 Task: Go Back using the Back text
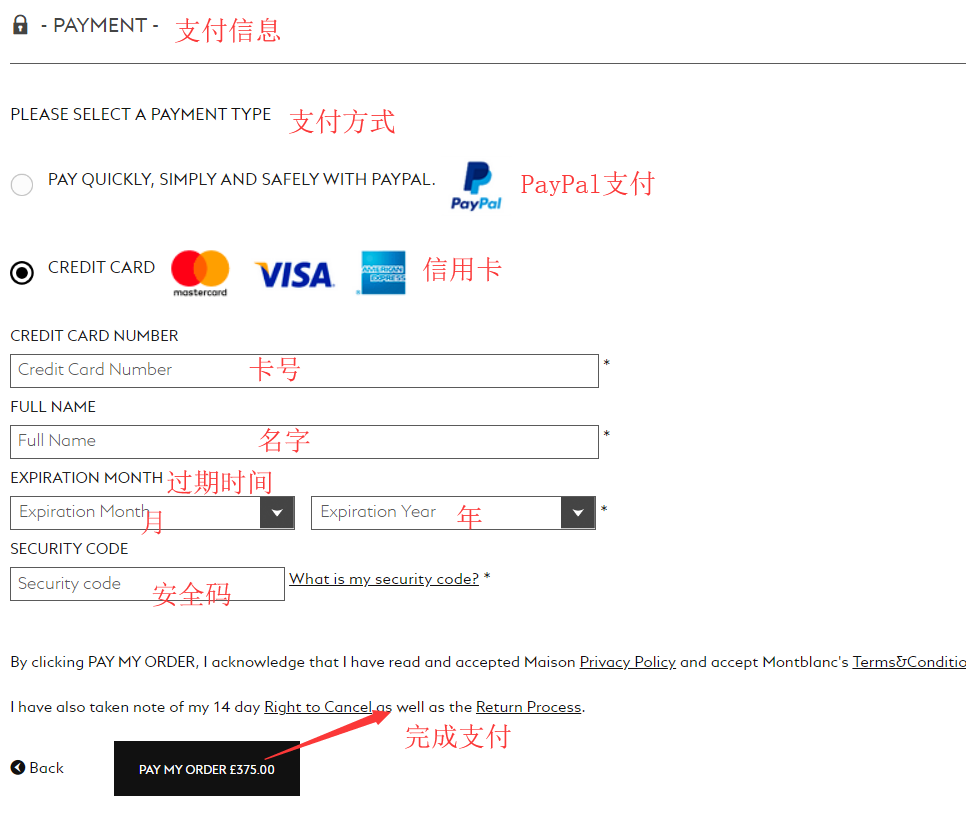[x=46, y=768]
